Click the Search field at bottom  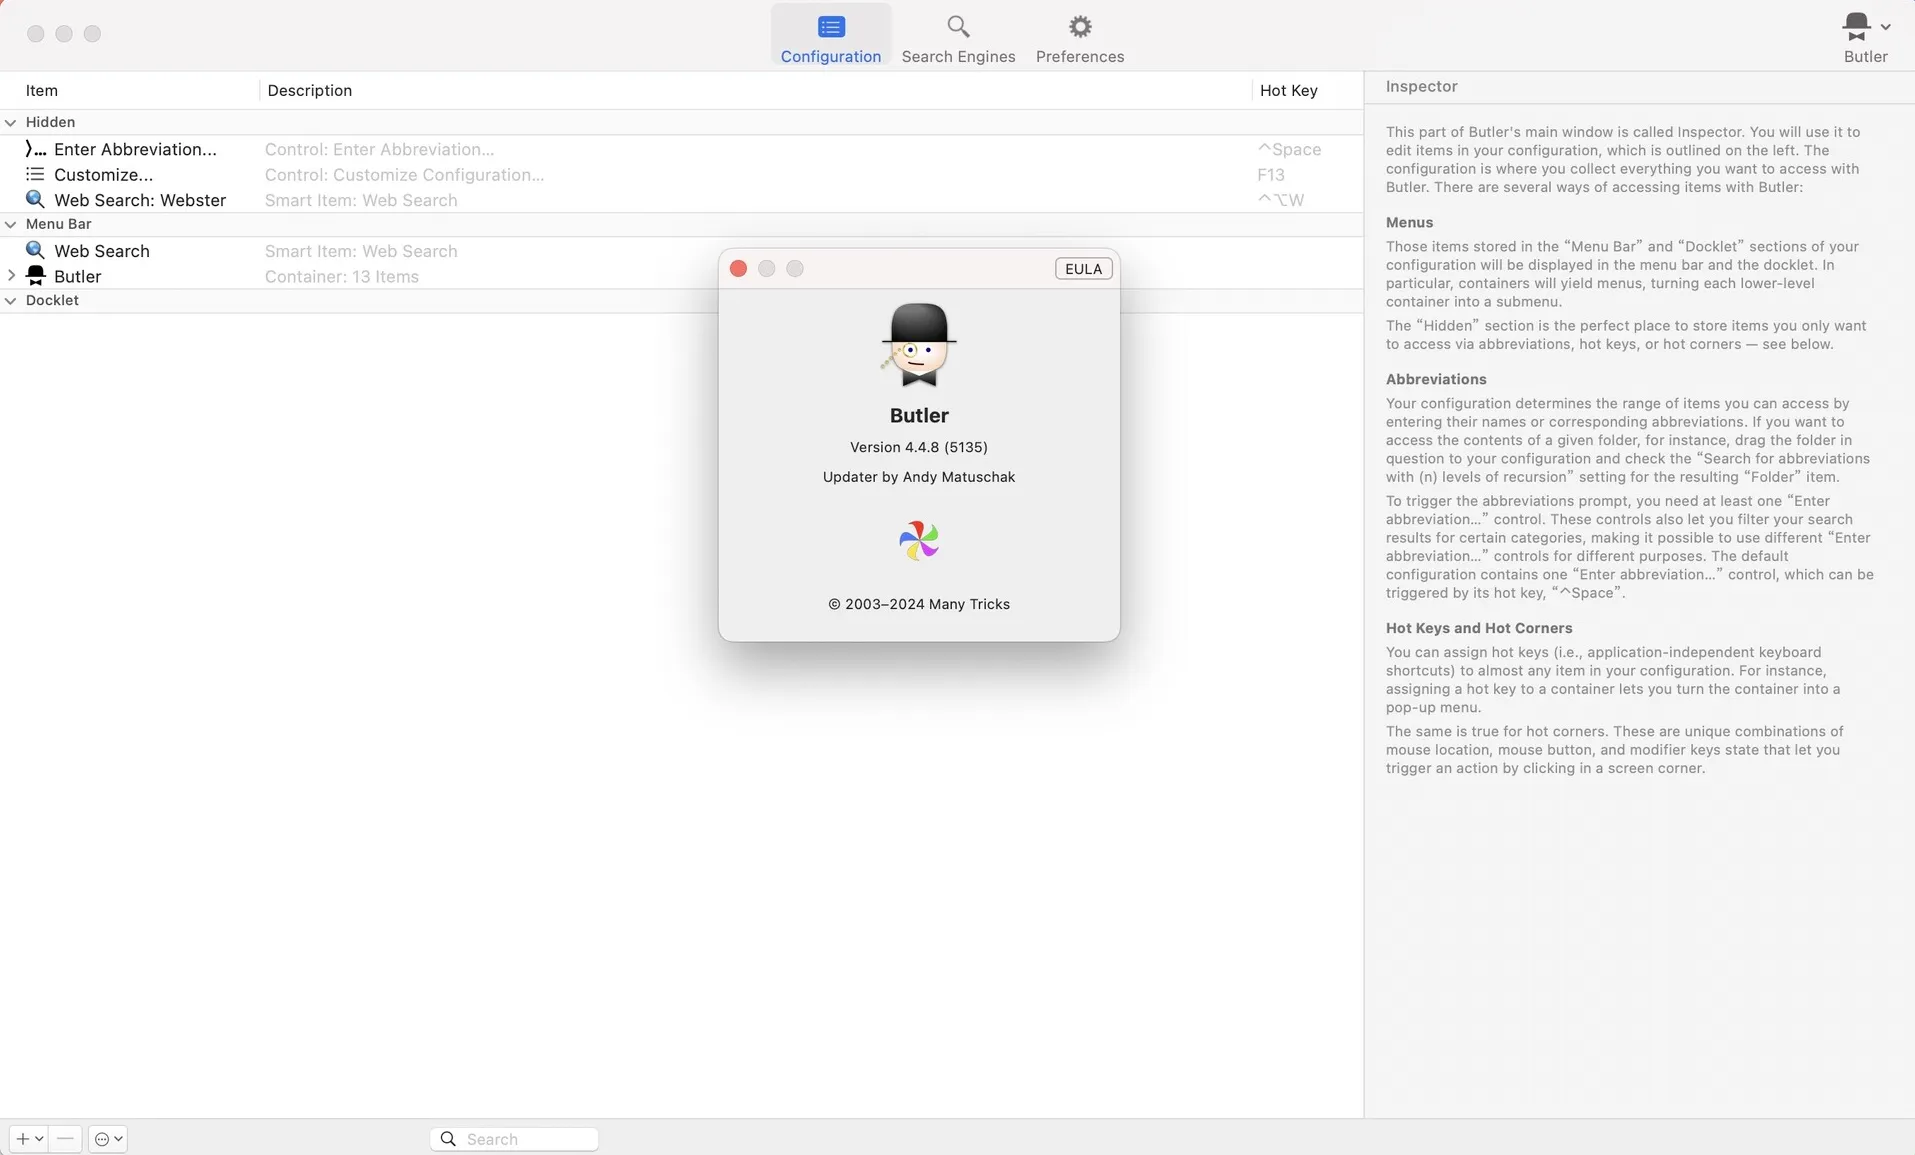tap(514, 1138)
